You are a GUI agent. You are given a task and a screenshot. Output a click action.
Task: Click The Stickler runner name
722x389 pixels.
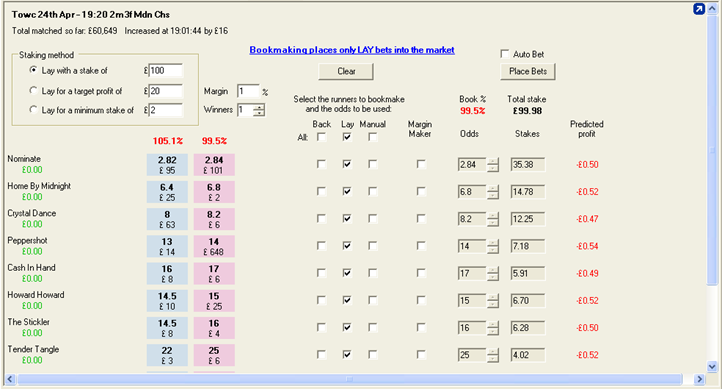pos(29,322)
